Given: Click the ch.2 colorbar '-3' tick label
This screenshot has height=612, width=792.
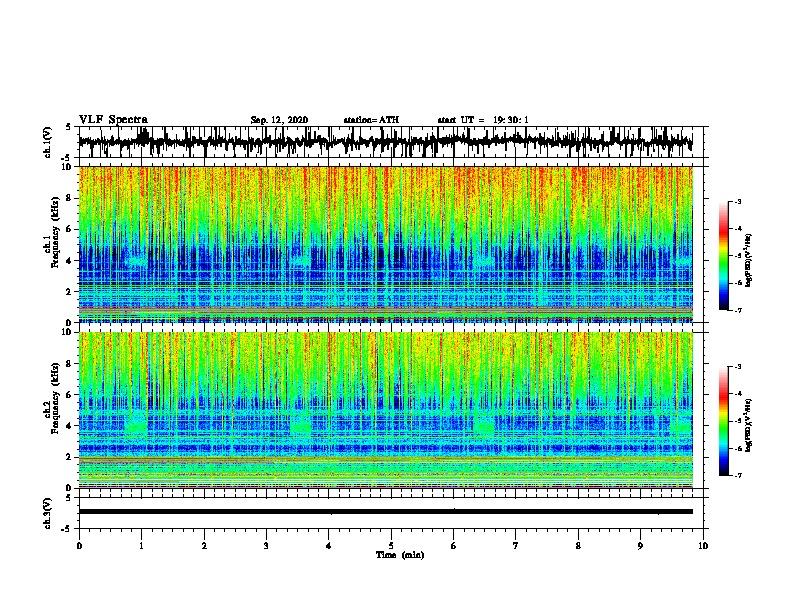Looking at the screenshot, I should (738, 367).
